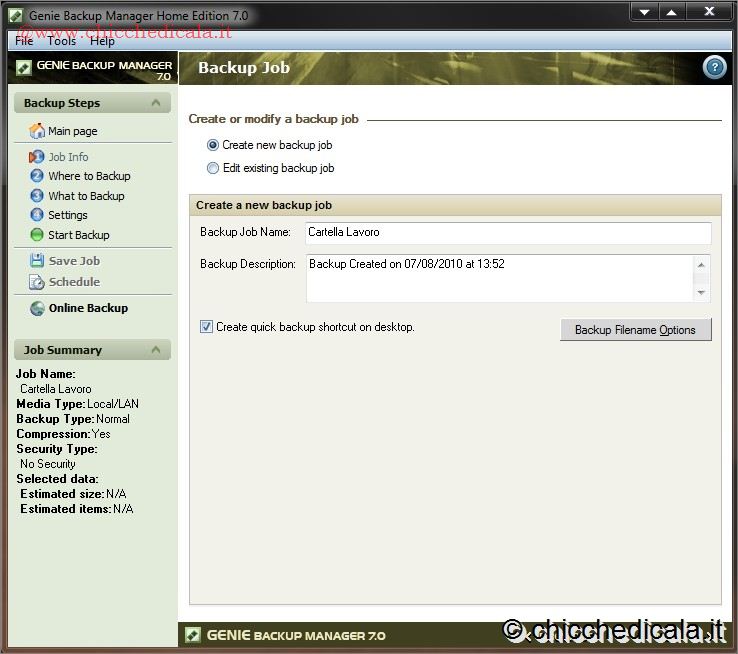Viewport: 738px width, 654px height.
Task: Click inside the Backup Job Name field
Action: (x=506, y=232)
